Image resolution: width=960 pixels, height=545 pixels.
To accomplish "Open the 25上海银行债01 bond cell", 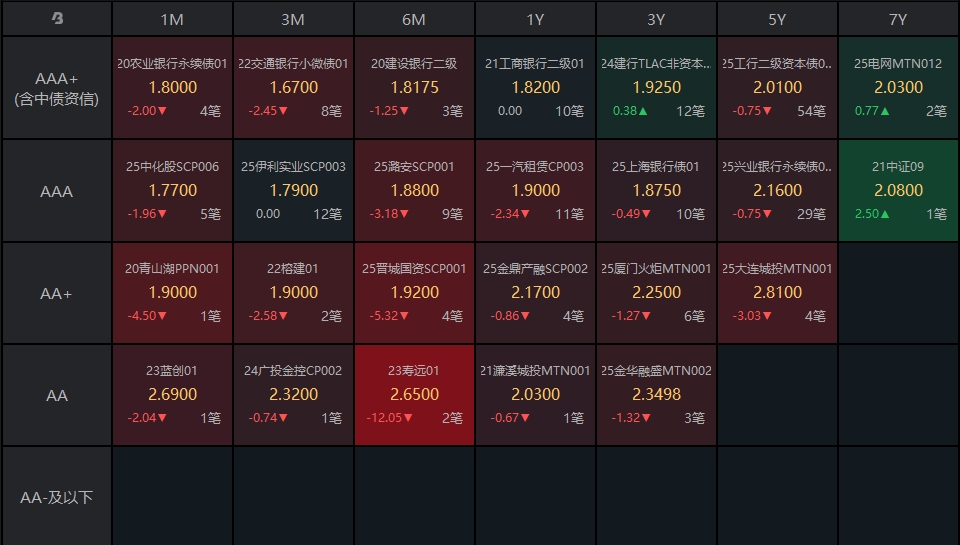I will pyautogui.click(x=656, y=190).
